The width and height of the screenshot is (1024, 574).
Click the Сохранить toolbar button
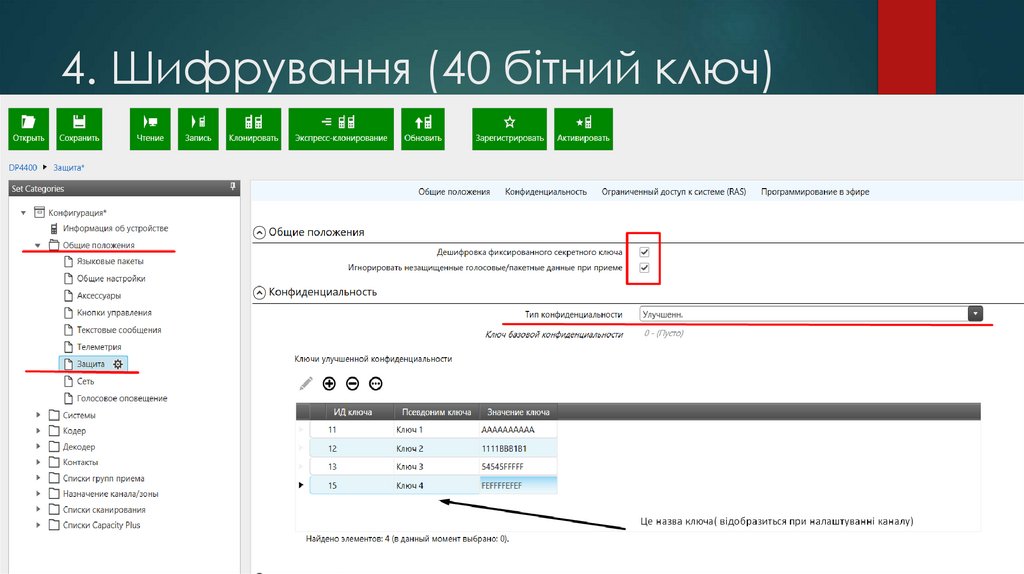[79, 129]
